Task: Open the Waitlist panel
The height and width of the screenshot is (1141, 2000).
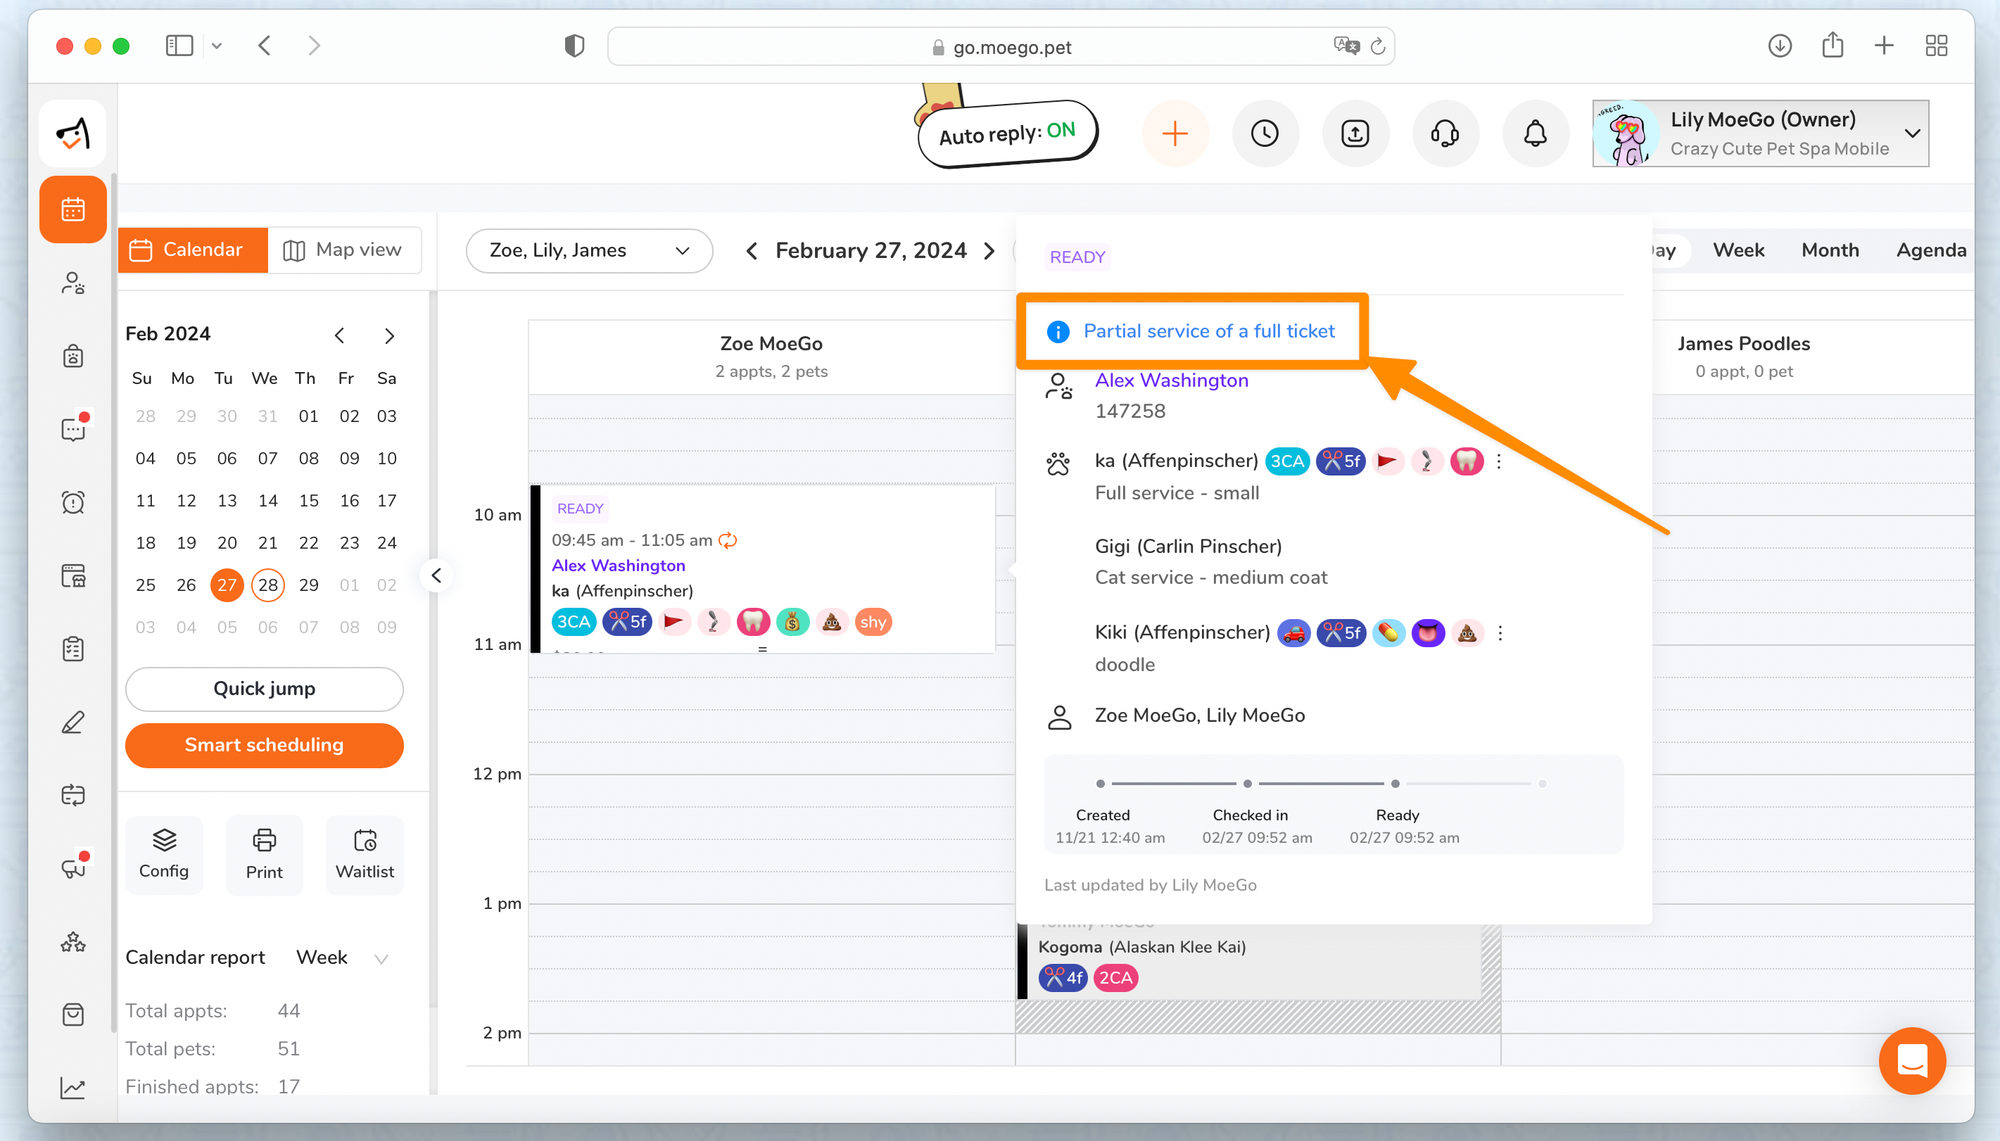Action: coord(365,854)
